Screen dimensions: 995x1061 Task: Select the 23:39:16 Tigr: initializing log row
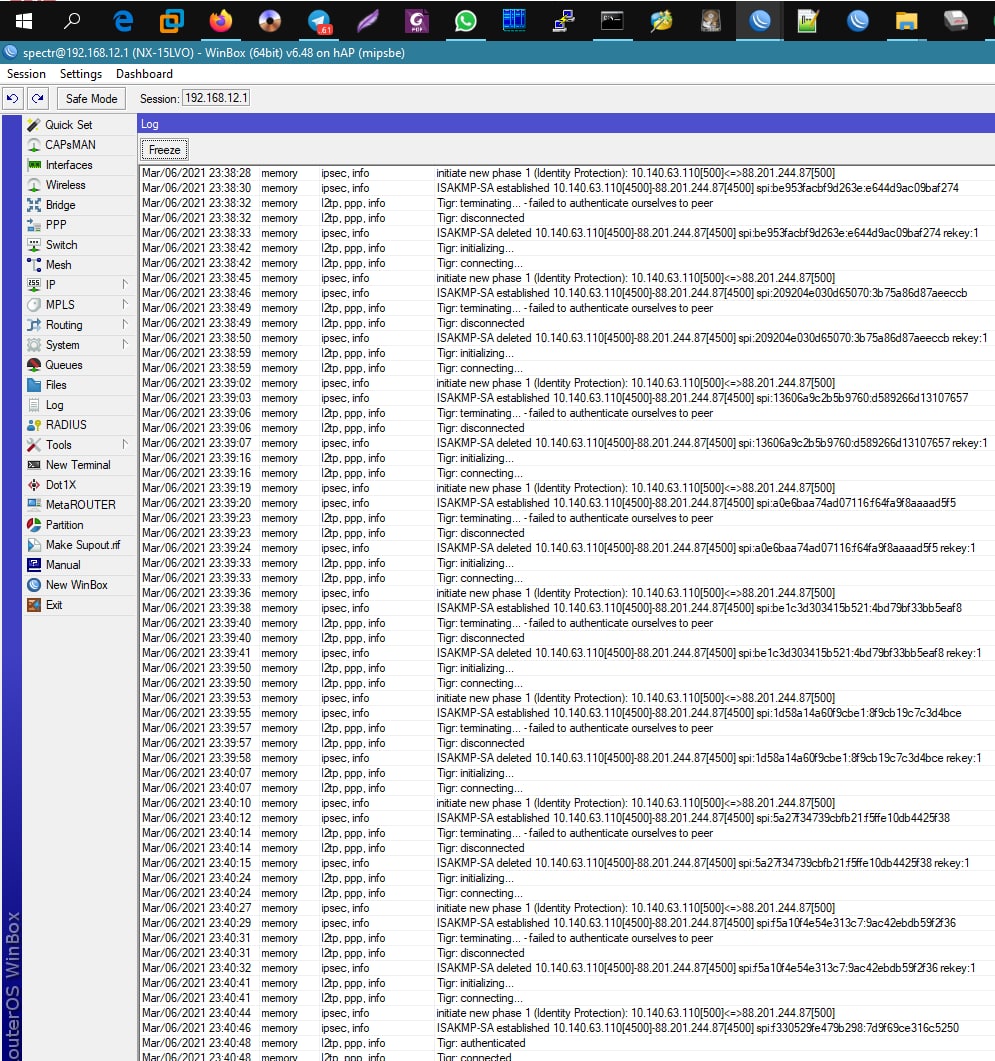tap(567, 458)
